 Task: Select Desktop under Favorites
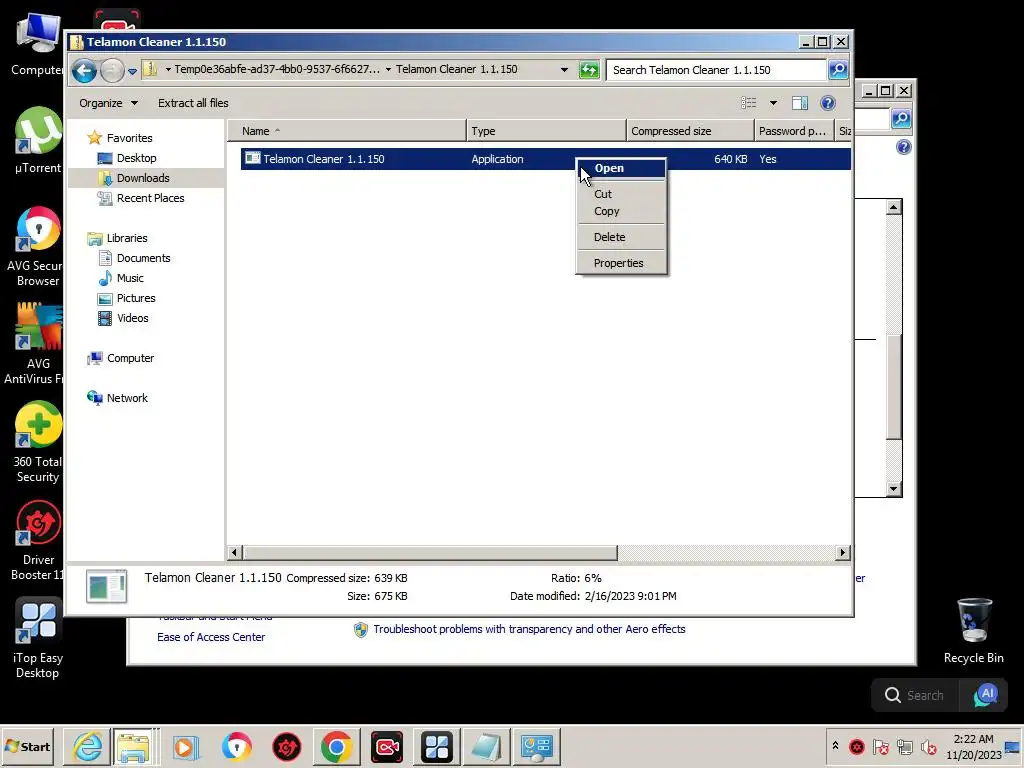136,158
